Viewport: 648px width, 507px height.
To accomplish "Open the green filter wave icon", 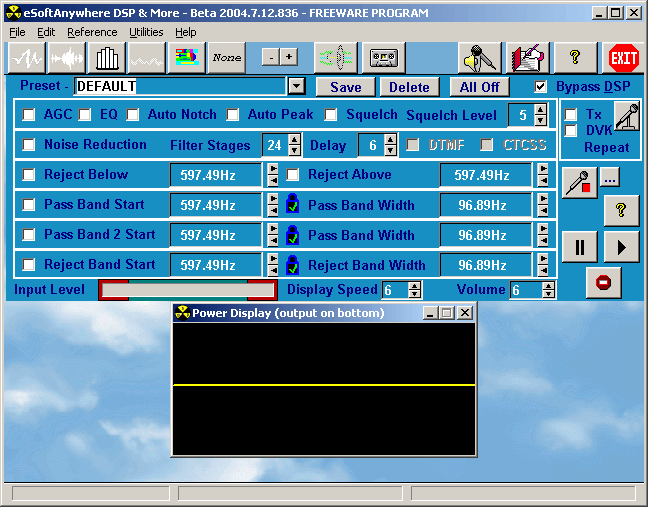I will pos(336,58).
